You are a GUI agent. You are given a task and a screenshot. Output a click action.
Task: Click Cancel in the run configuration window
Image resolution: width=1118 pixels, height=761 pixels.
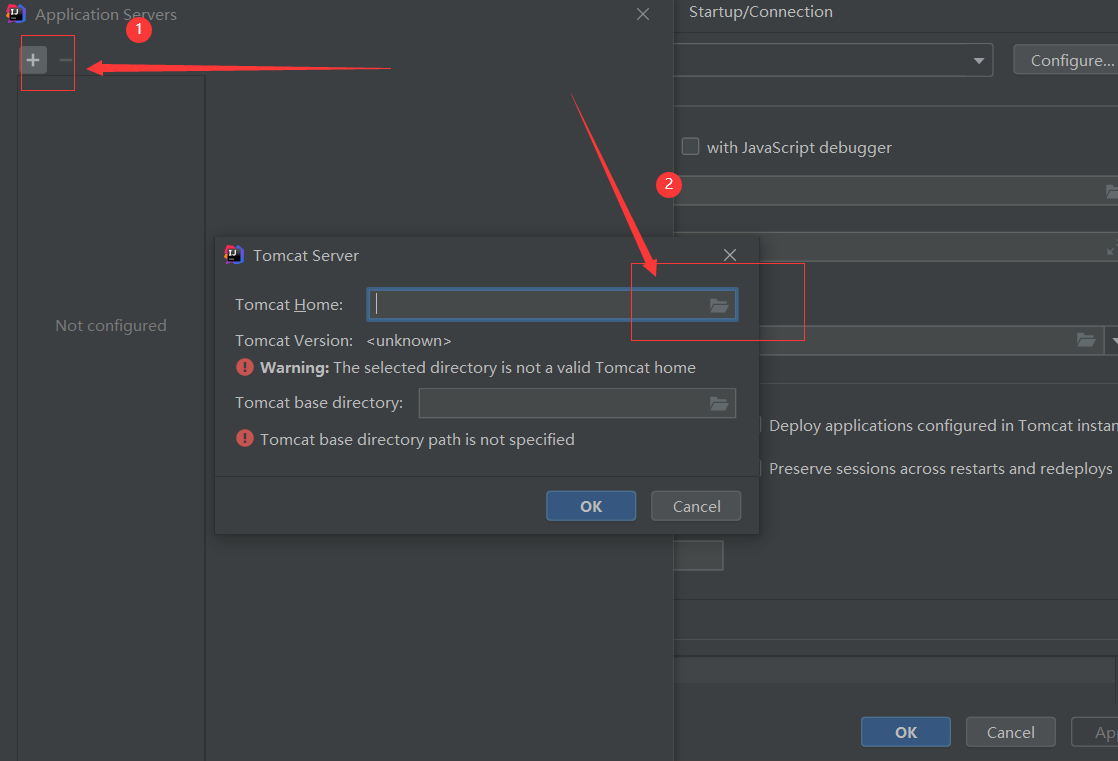coord(1010,732)
